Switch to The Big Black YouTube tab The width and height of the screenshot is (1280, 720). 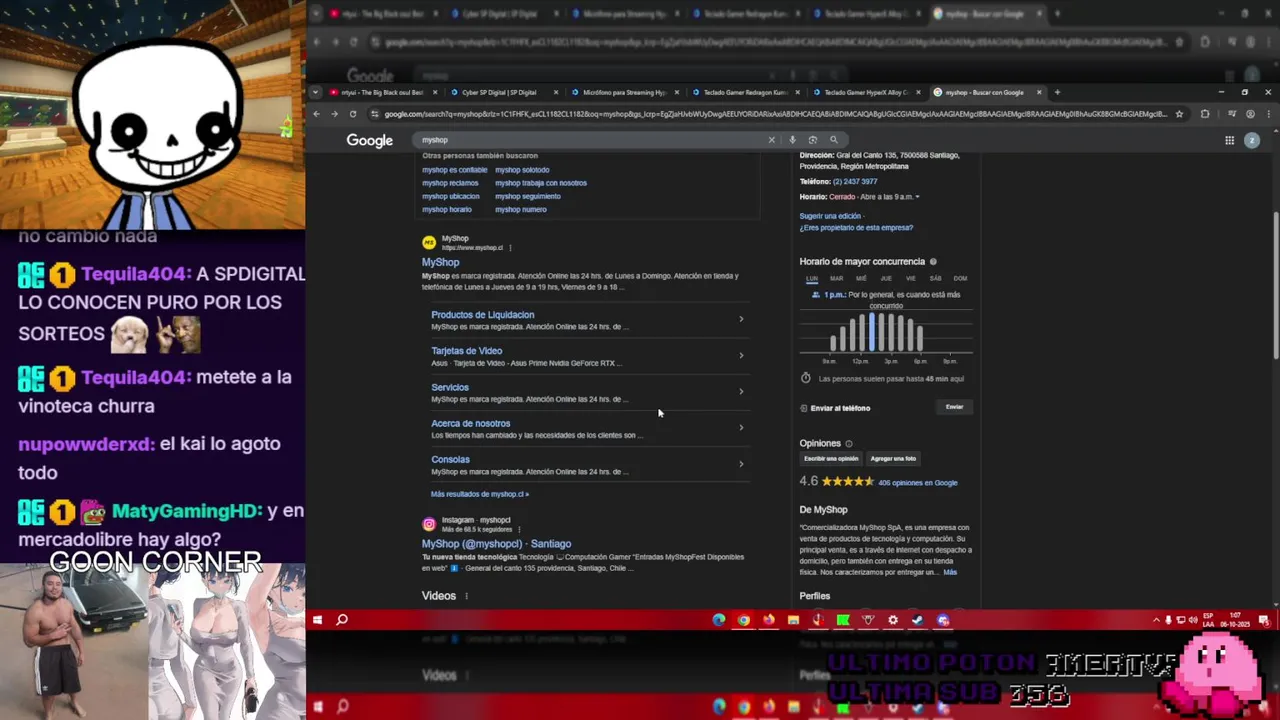point(382,92)
